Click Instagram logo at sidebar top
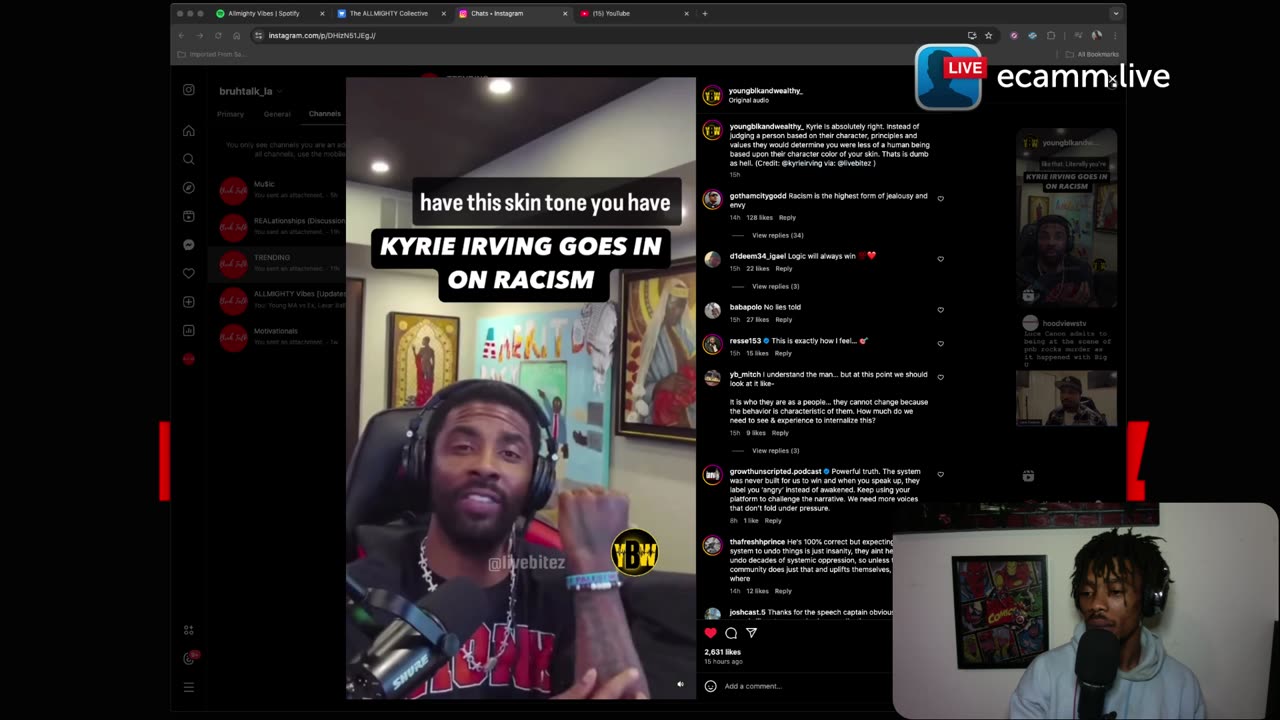Screen dimensions: 1280x720 coord(188,90)
